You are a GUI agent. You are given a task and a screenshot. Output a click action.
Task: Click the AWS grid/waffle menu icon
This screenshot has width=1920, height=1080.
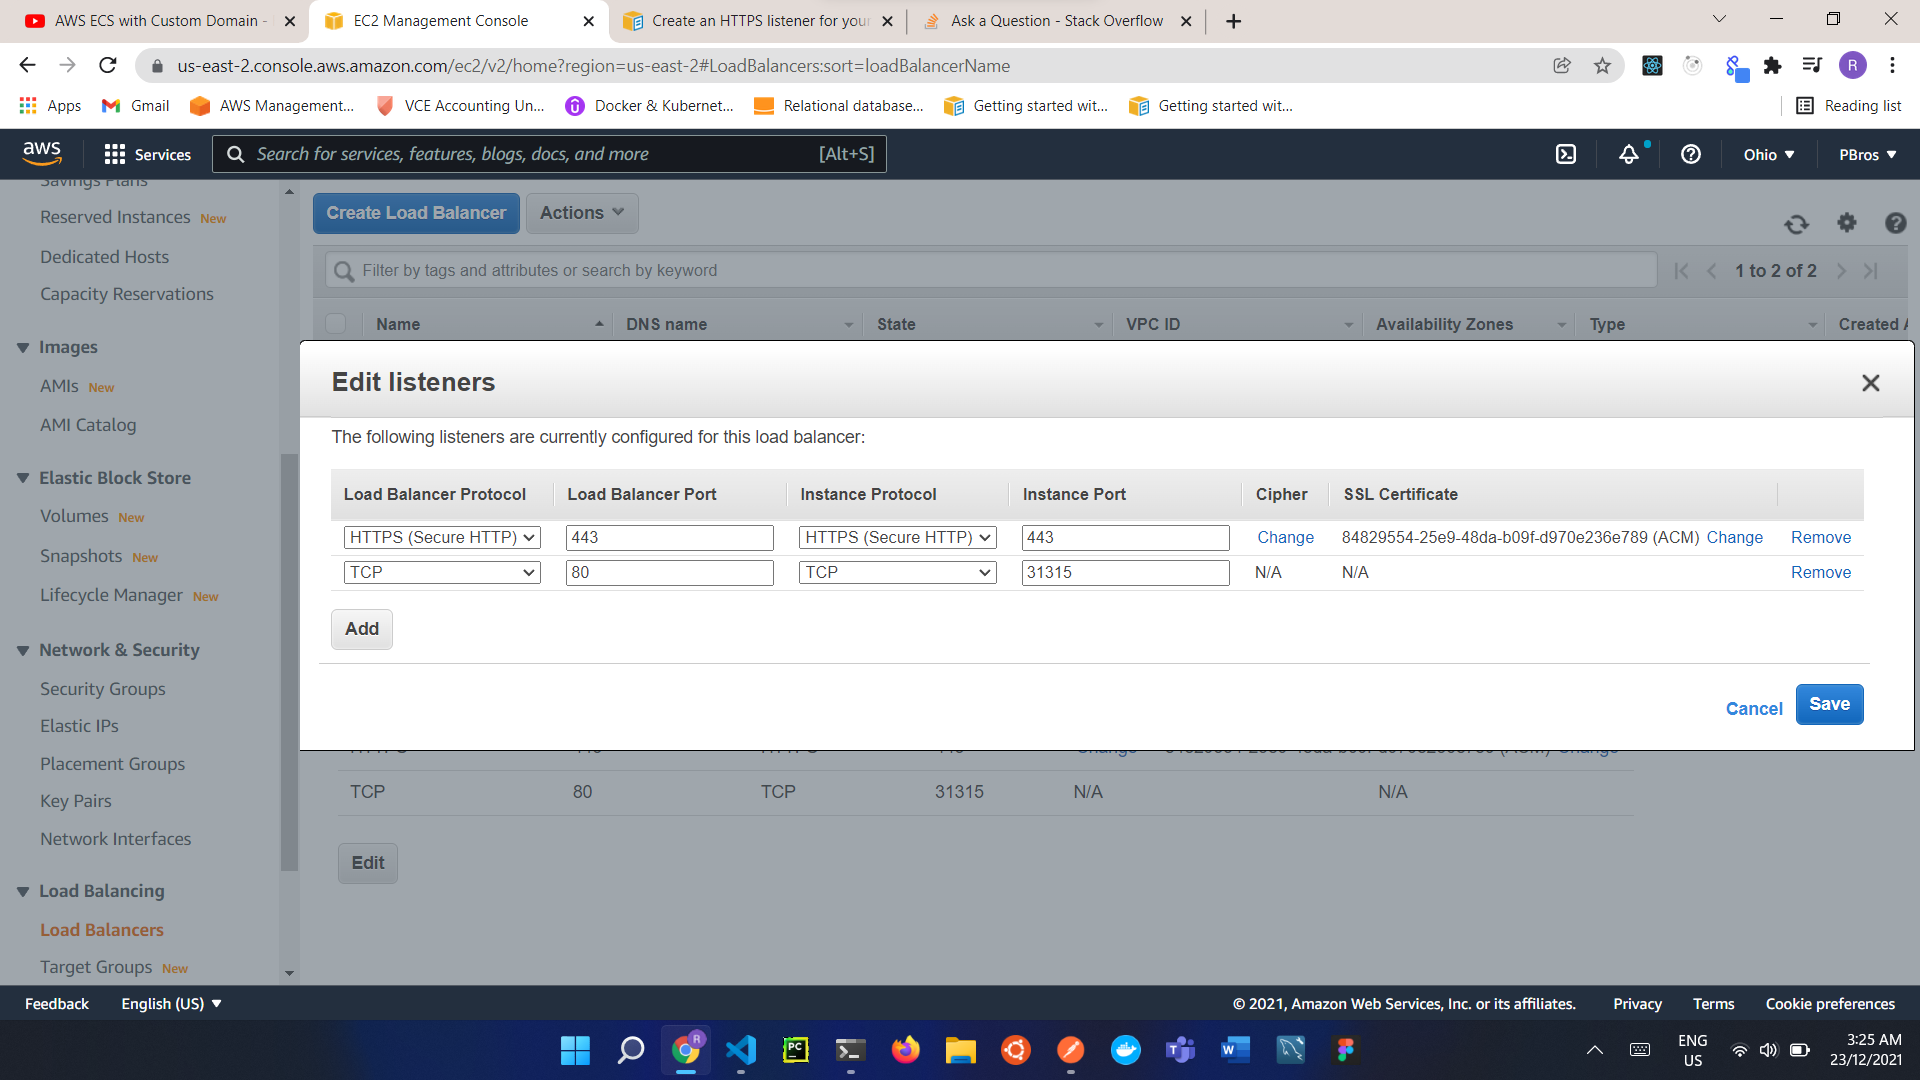coord(115,154)
